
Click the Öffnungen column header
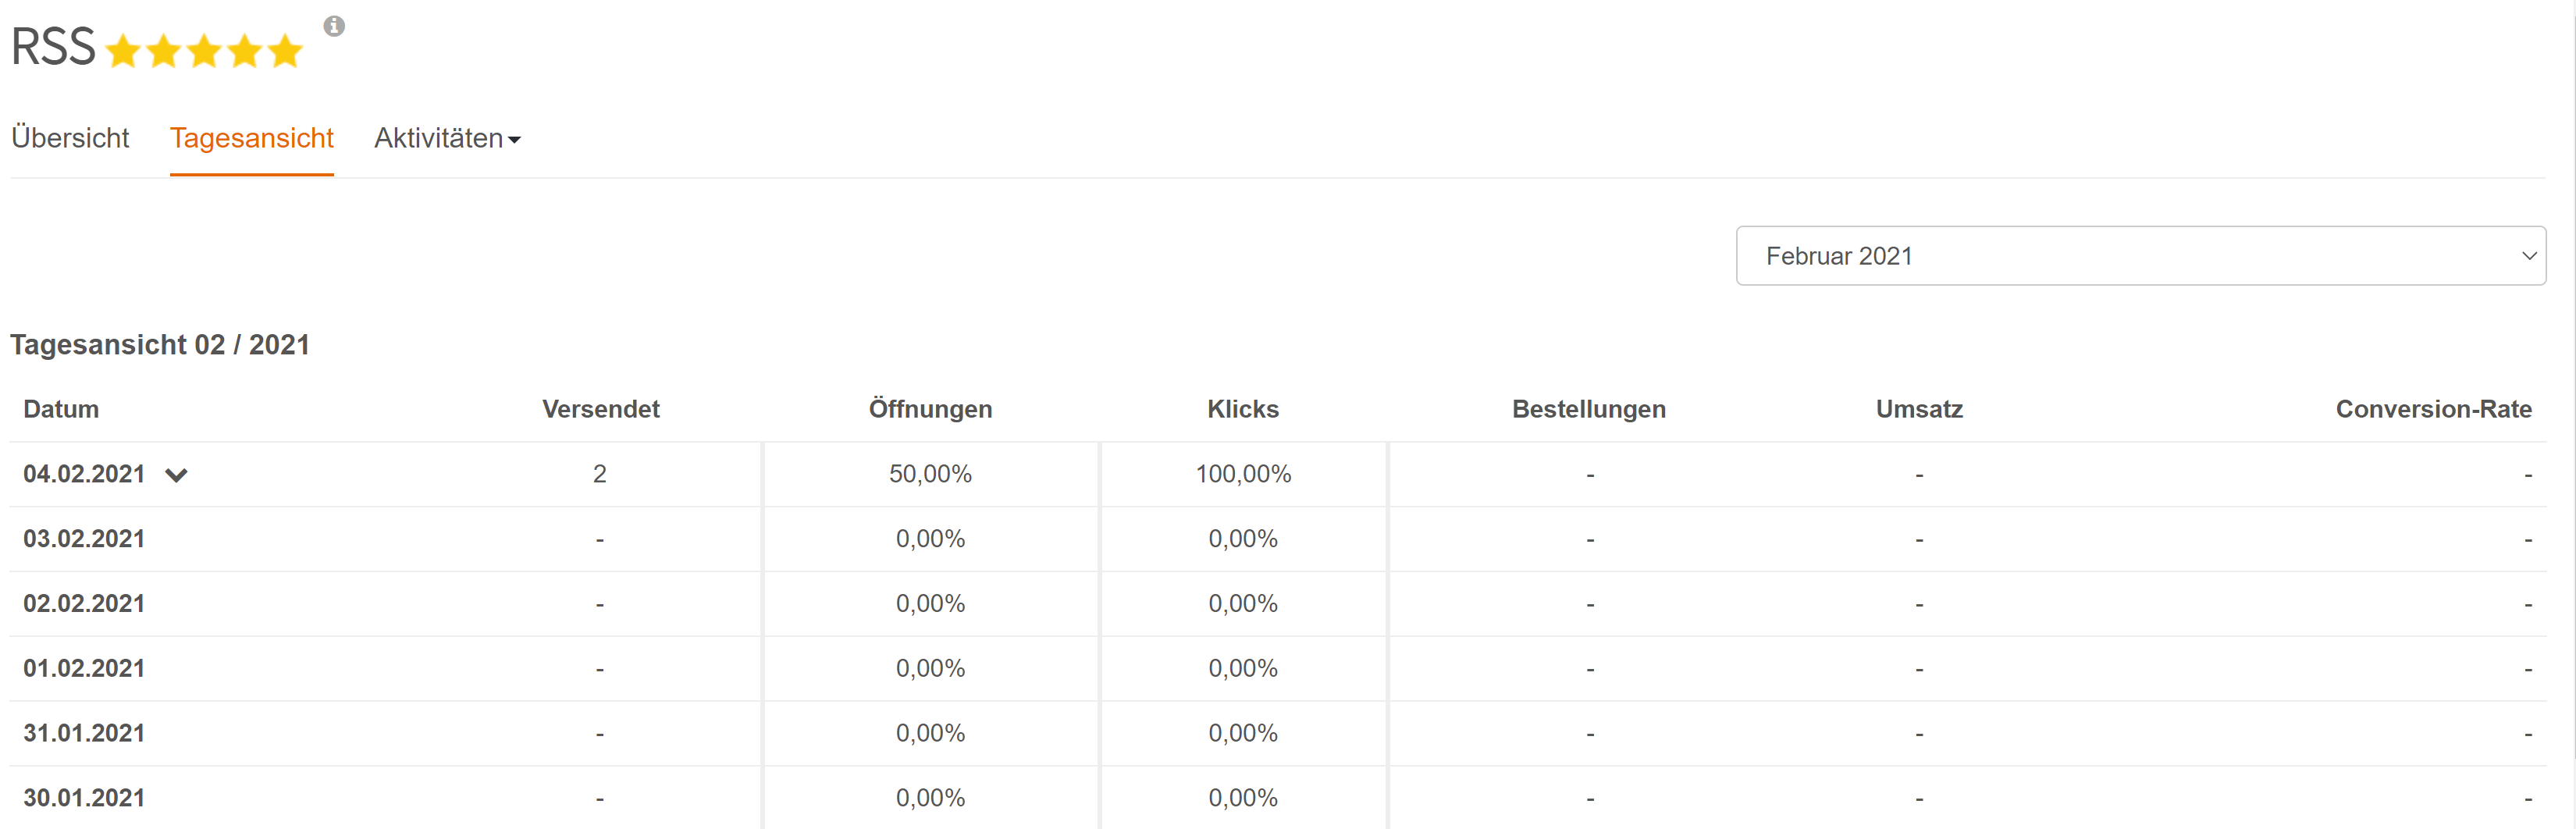pos(930,409)
